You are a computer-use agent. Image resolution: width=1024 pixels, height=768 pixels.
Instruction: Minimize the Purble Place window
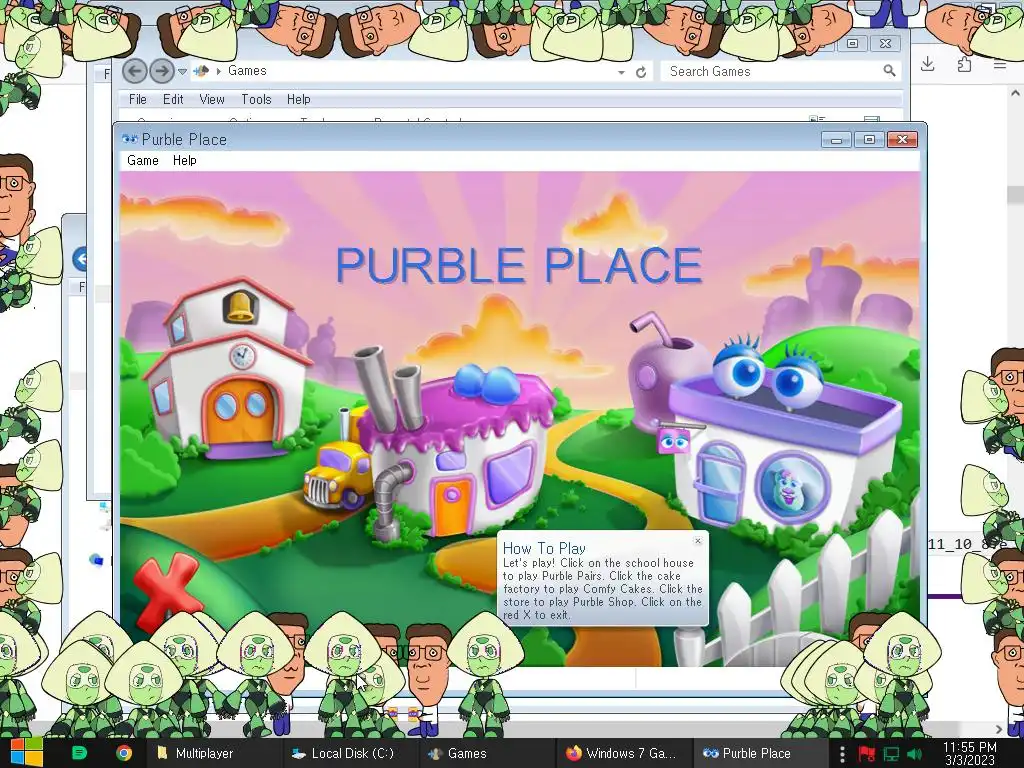click(x=836, y=140)
